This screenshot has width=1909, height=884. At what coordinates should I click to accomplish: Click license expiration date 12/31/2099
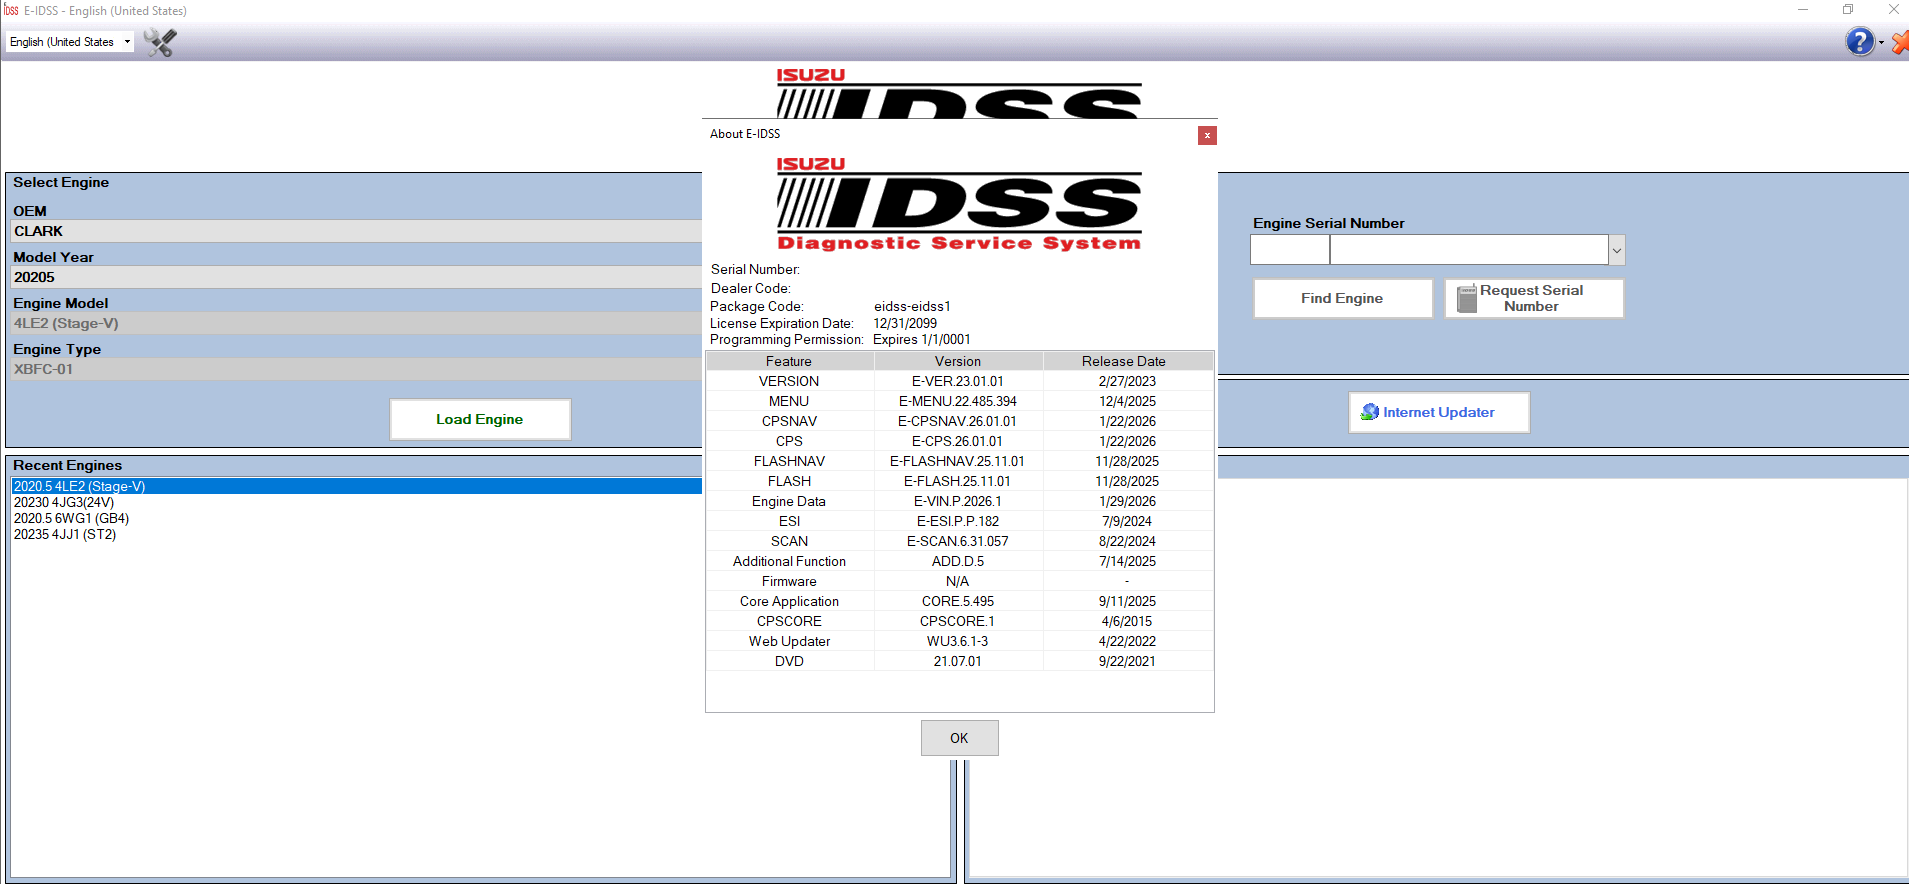tap(905, 323)
